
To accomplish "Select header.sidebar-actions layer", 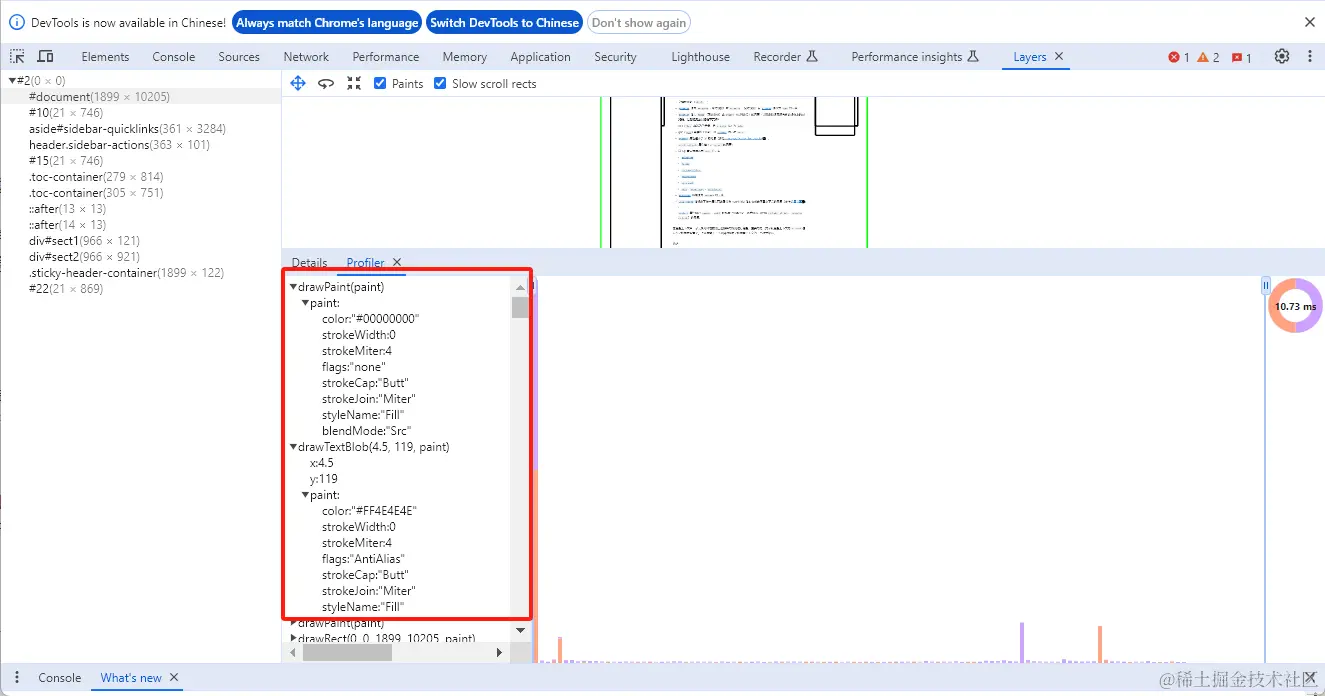I will (140, 145).
